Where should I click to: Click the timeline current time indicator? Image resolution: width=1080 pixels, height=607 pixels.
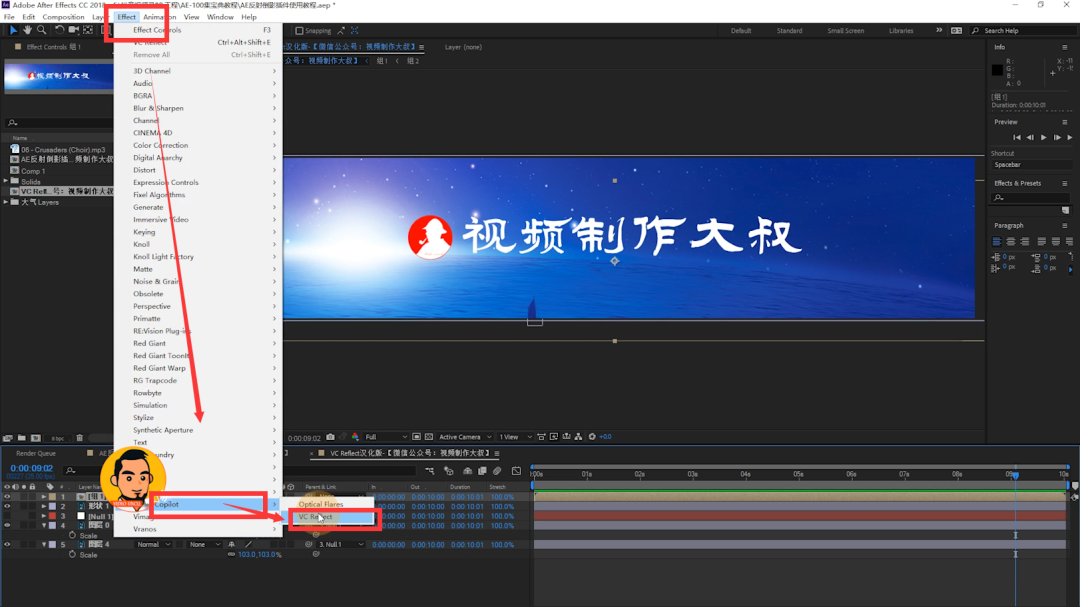point(1015,475)
